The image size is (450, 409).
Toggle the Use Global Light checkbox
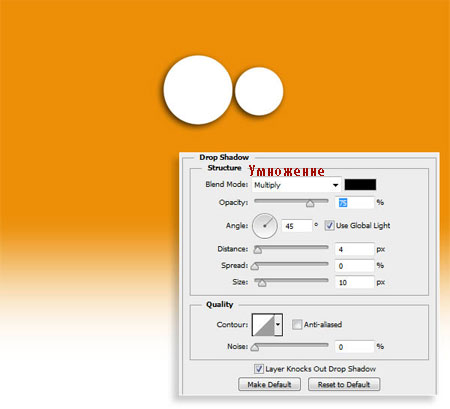(329, 226)
